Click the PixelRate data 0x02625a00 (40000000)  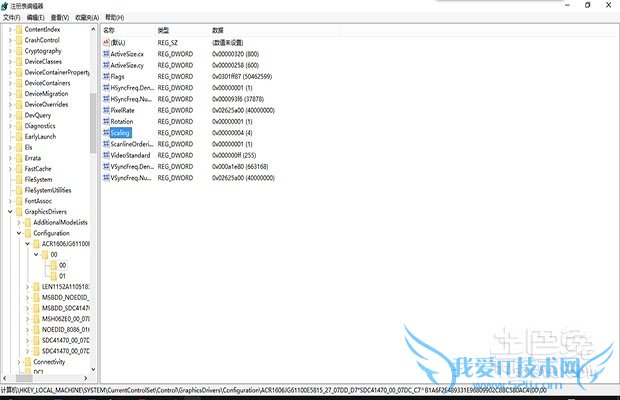pos(243,110)
